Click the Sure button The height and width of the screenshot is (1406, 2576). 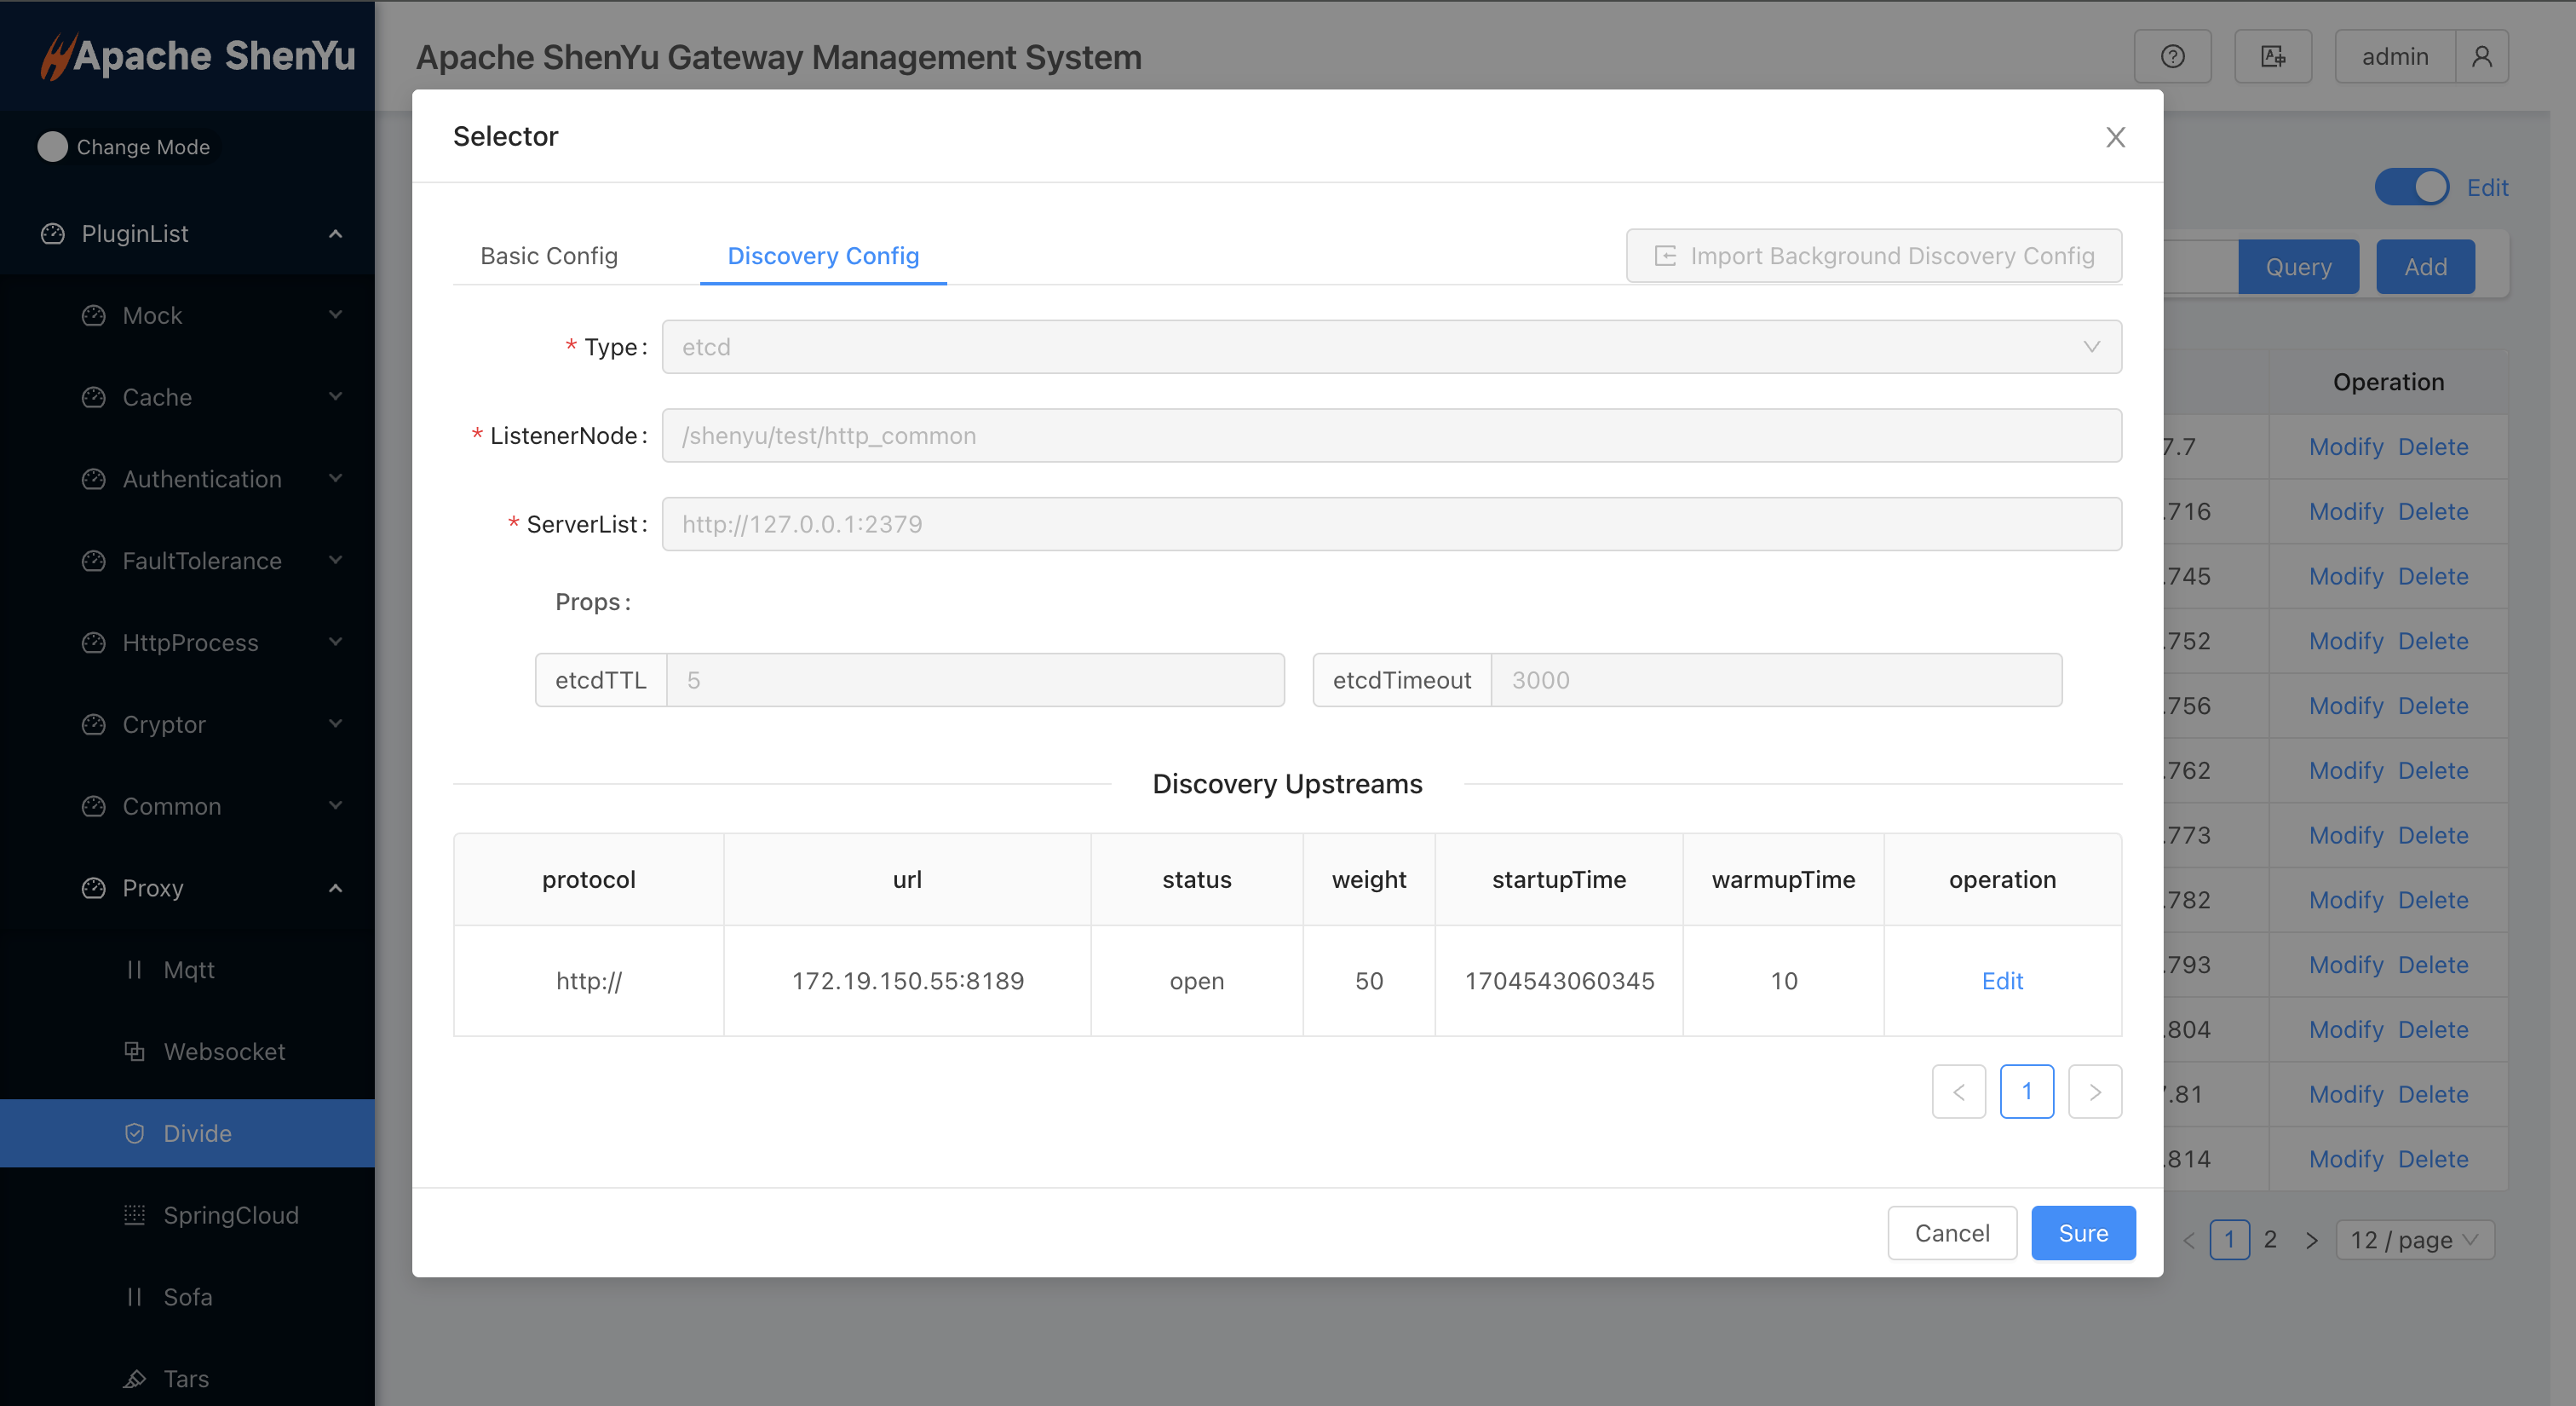[x=2083, y=1233]
